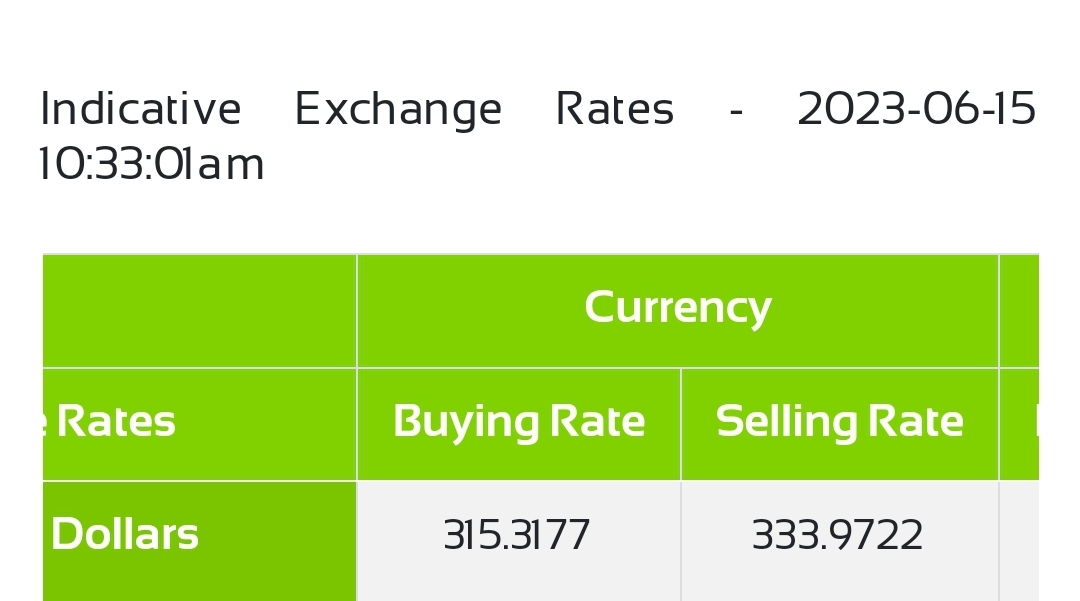Click the Selling Rate column header

[x=840, y=424]
